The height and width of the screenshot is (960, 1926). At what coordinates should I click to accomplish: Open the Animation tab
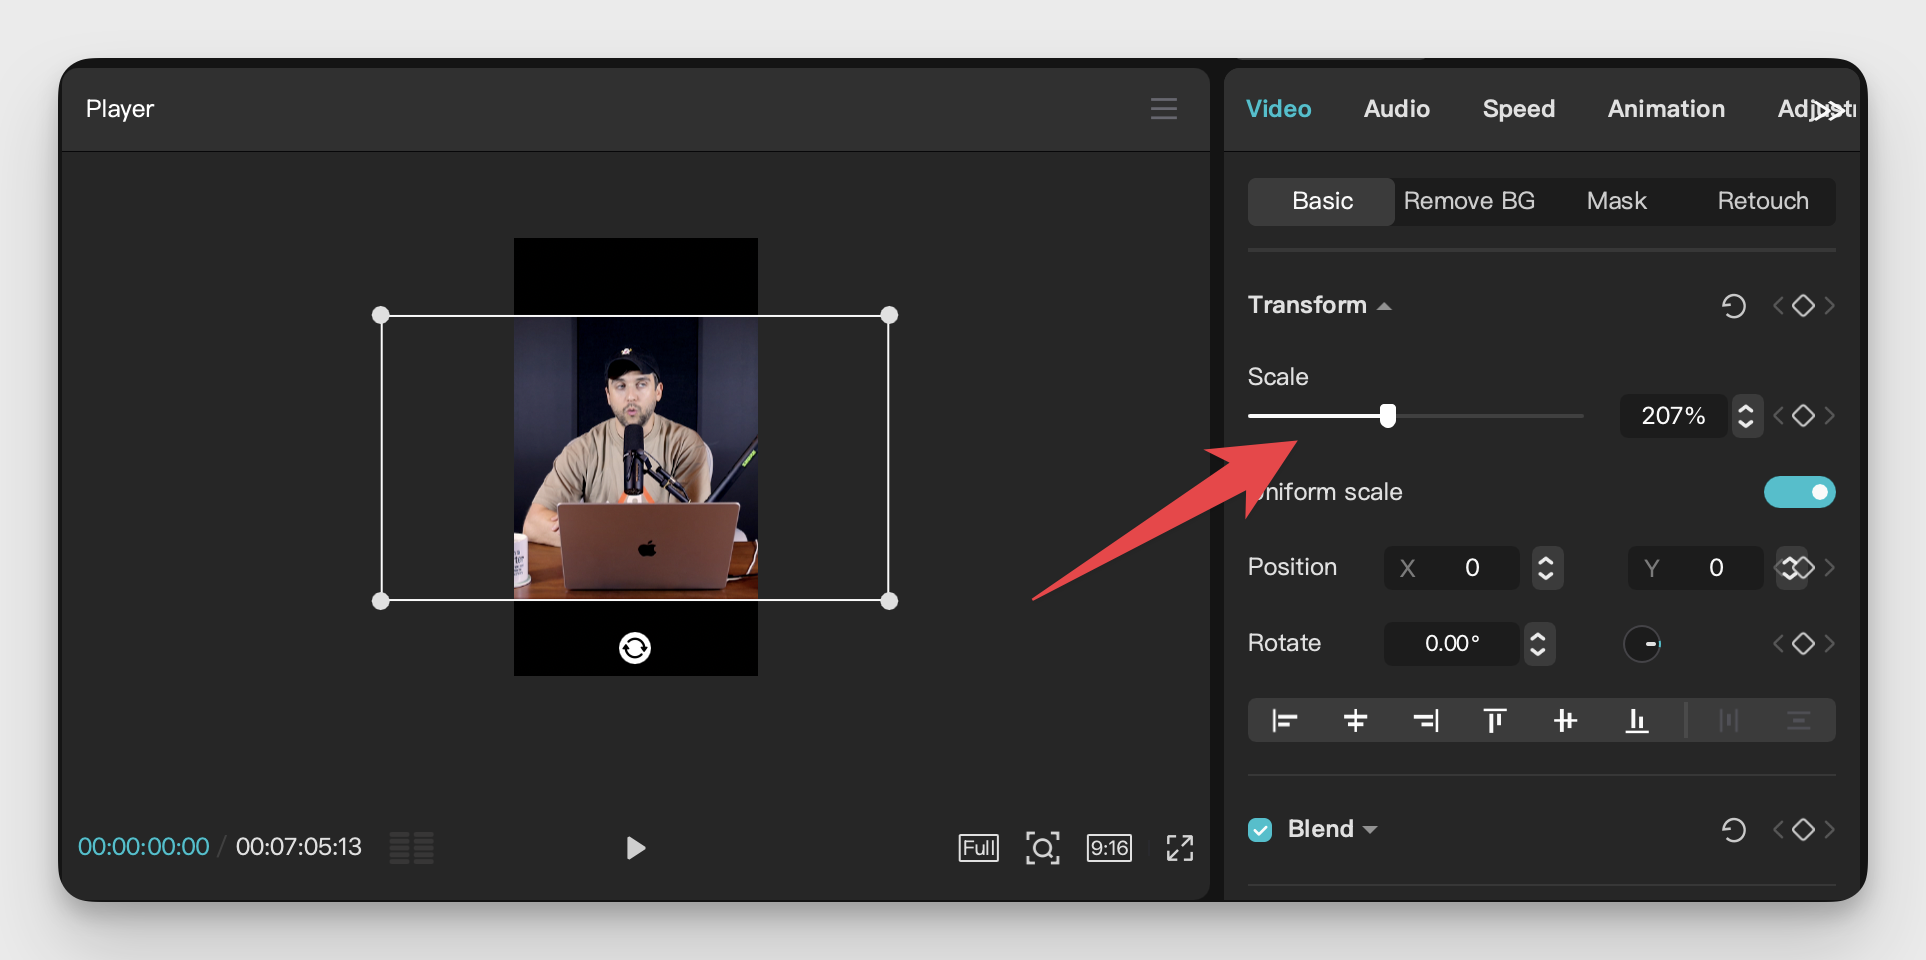(x=1666, y=109)
